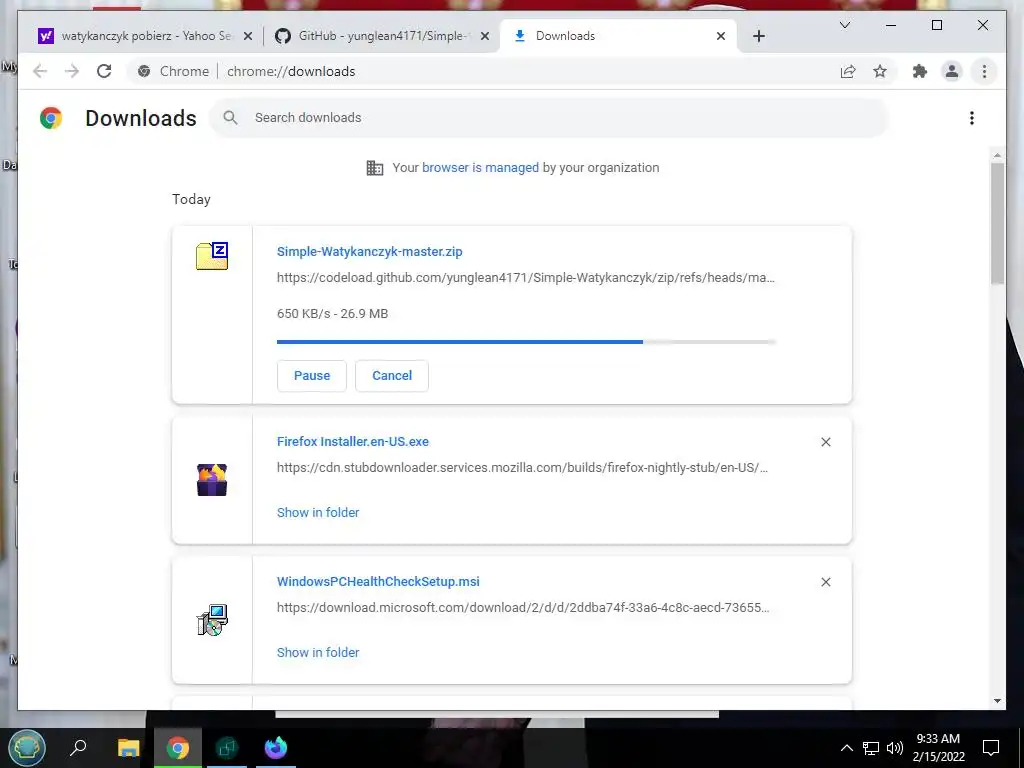
Task: Click the WindowsPCHealthCheckSetup msi icon
Action: tap(212, 620)
